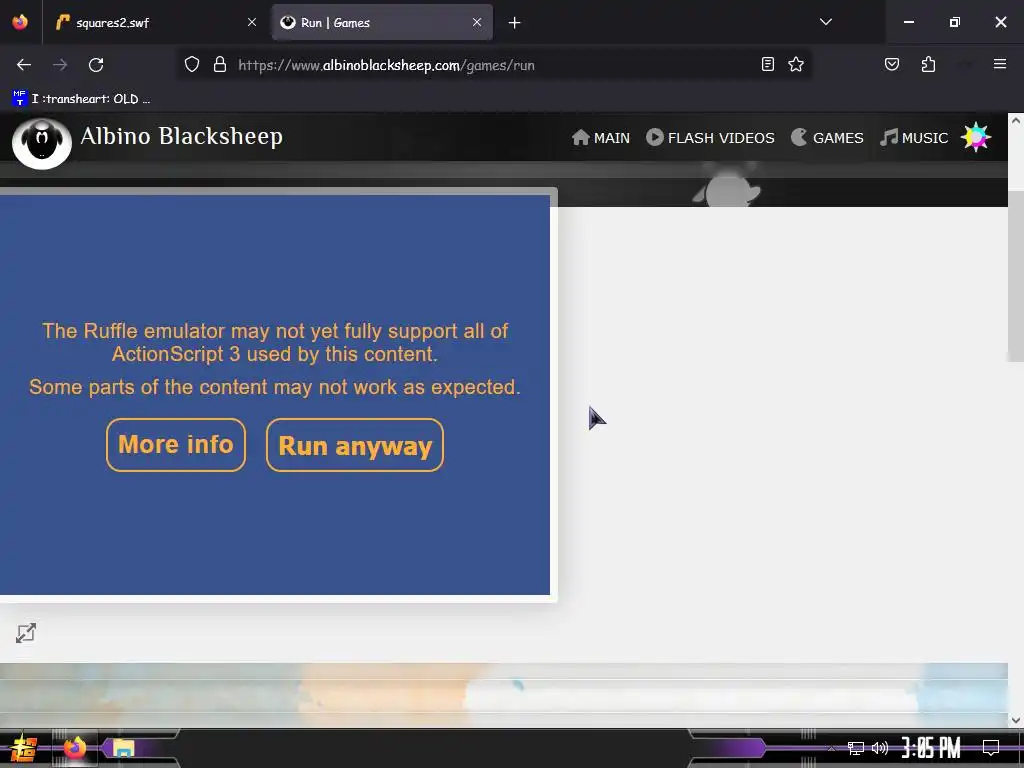Go to MAIN navigation link
This screenshot has height=768, width=1024.
click(601, 138)
